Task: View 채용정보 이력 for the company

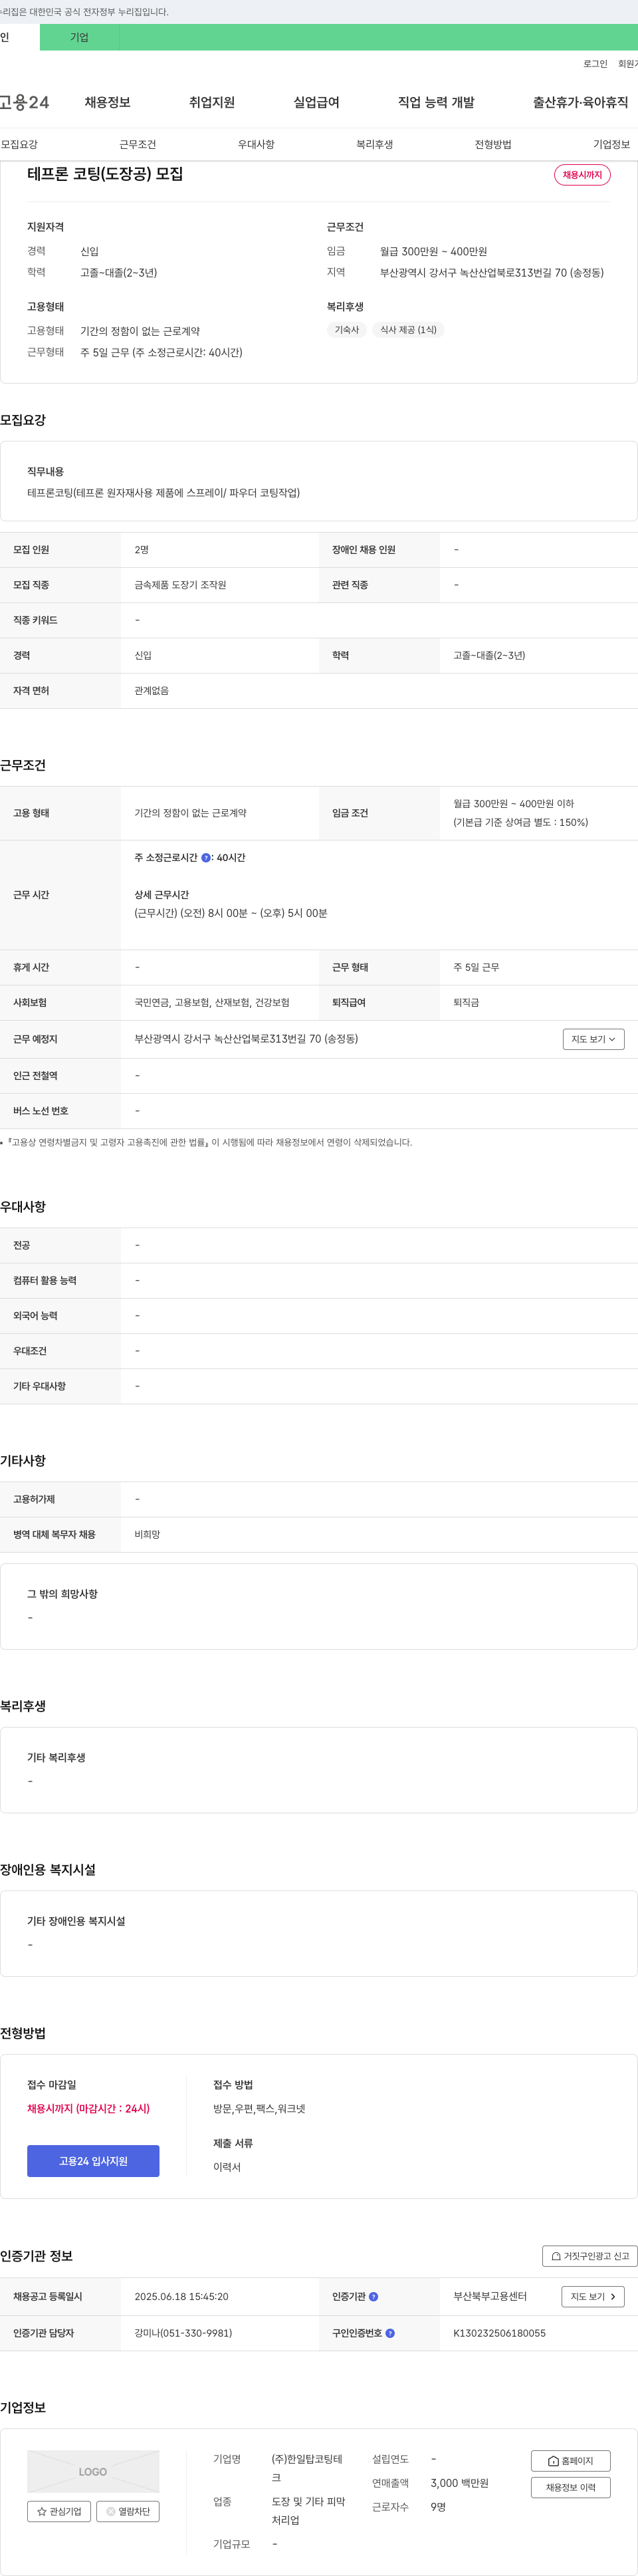Action: pos(570,2487)
